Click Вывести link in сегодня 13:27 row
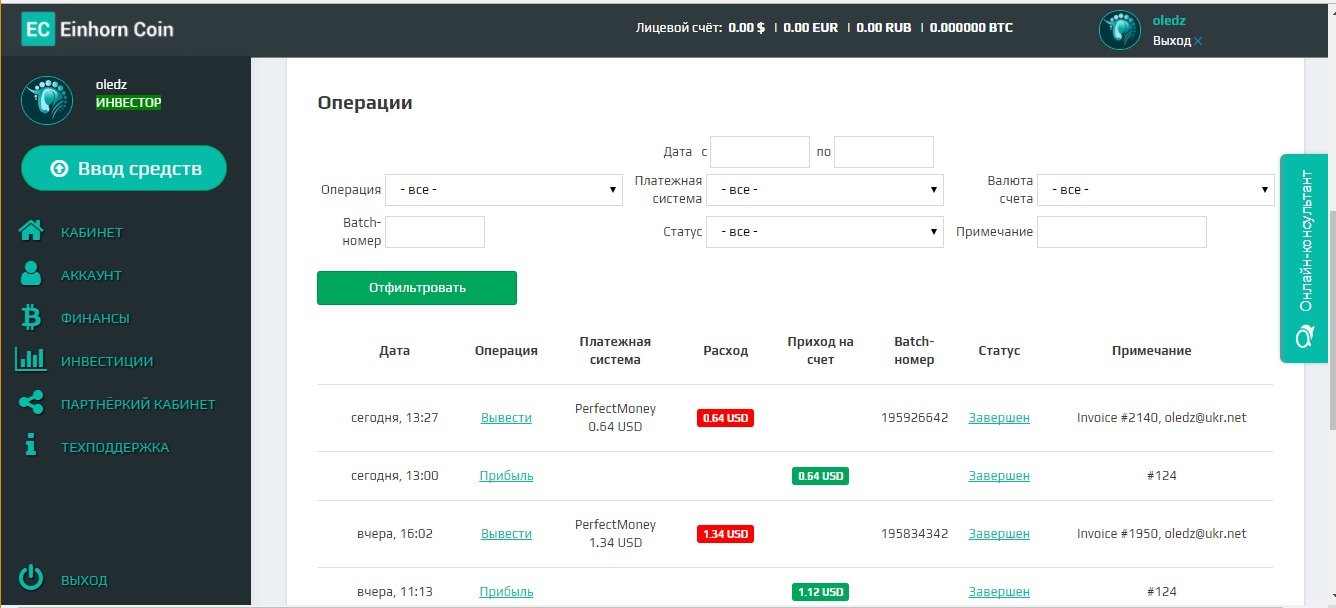This screenshot has width=1336, height=608. pyautogui.click(x=506, y=418)
